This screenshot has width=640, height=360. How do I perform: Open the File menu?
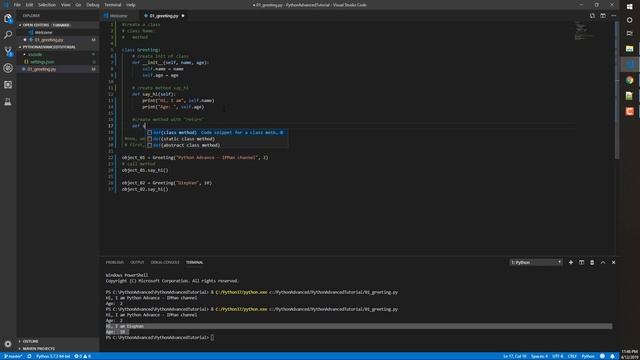tap(17, 5)
